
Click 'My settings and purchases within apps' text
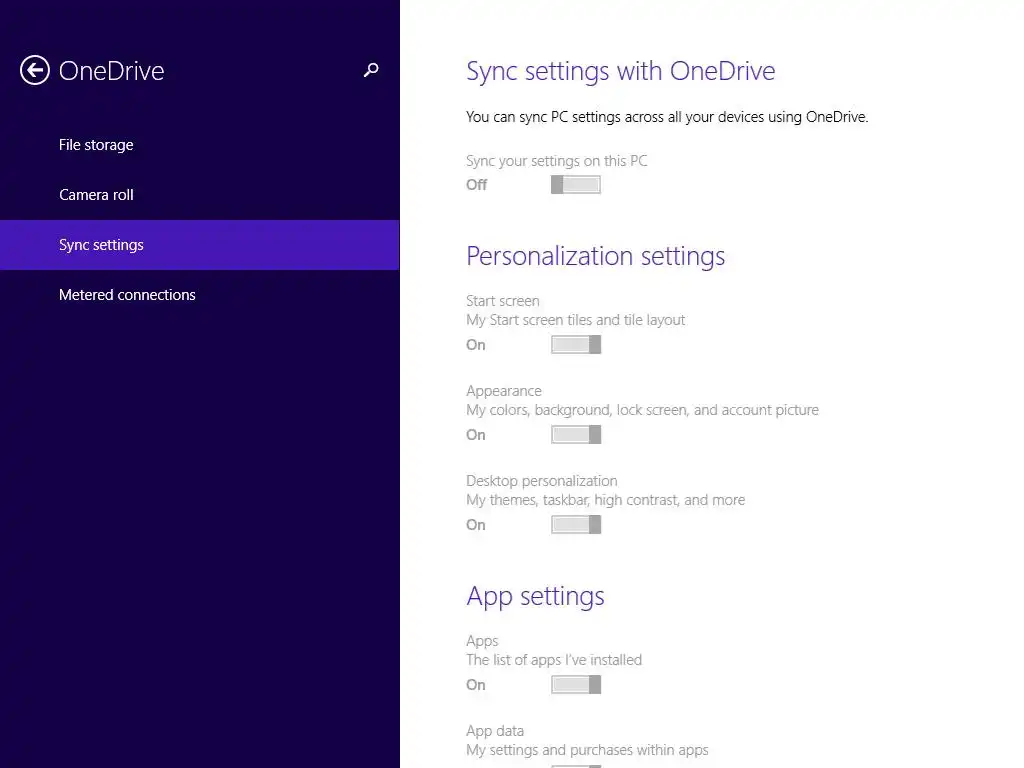tap(587, 750)
